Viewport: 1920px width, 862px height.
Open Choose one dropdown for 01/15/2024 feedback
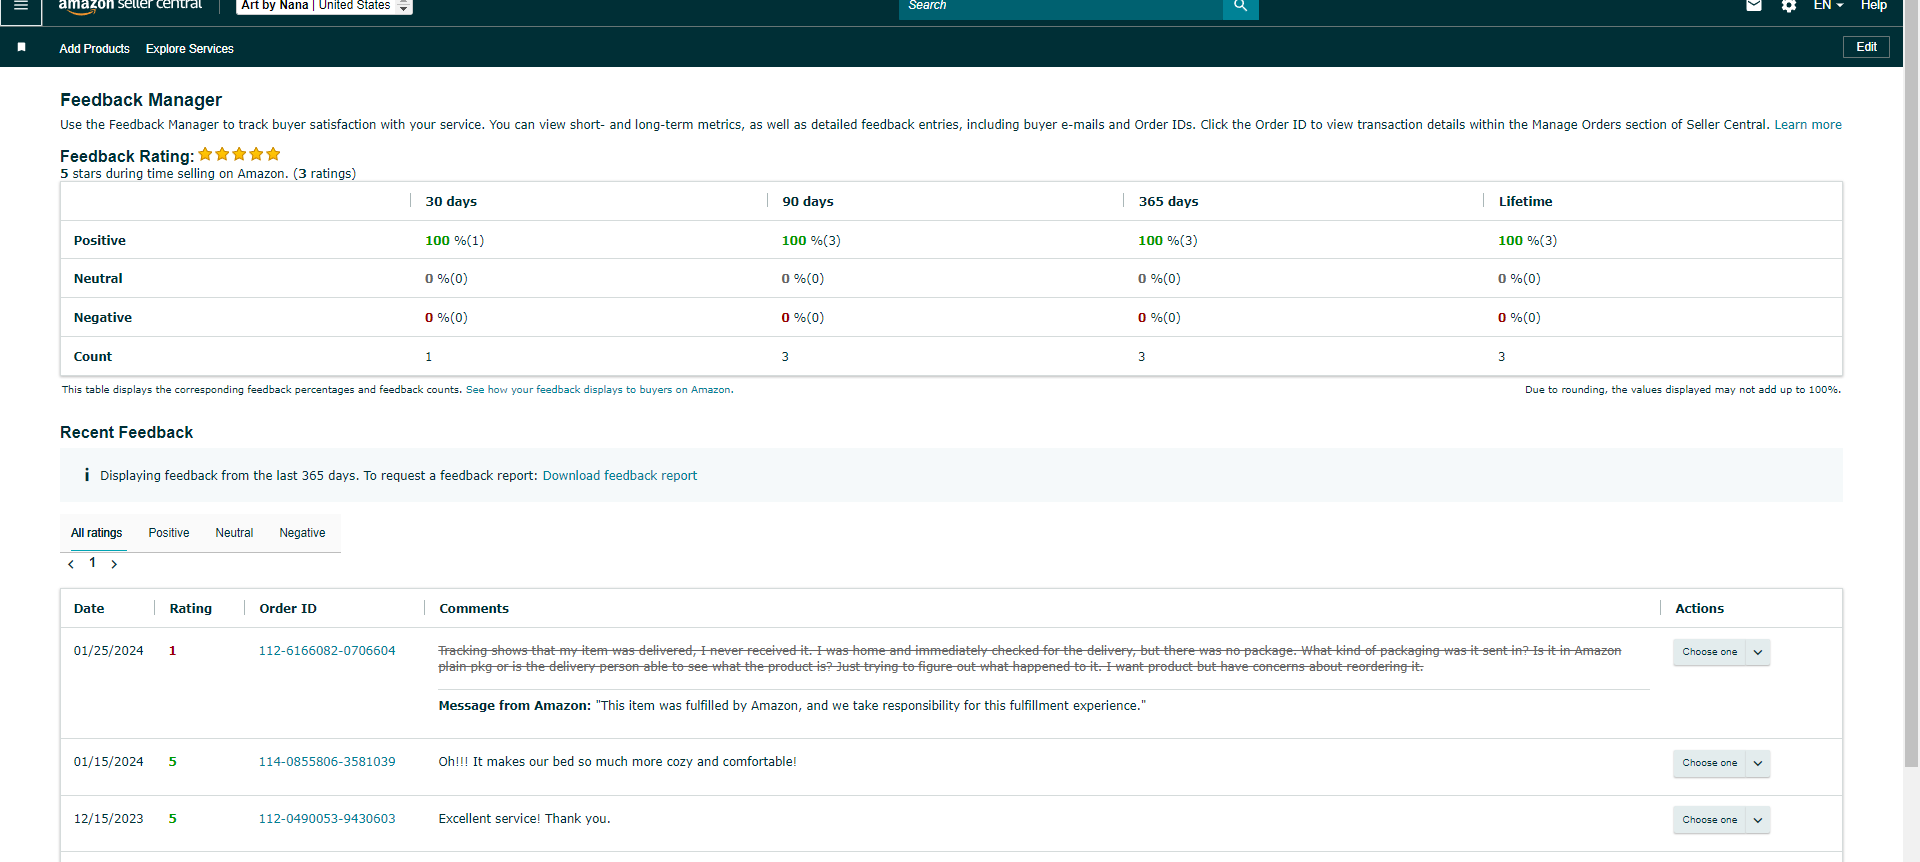[x=1721, y=763]
